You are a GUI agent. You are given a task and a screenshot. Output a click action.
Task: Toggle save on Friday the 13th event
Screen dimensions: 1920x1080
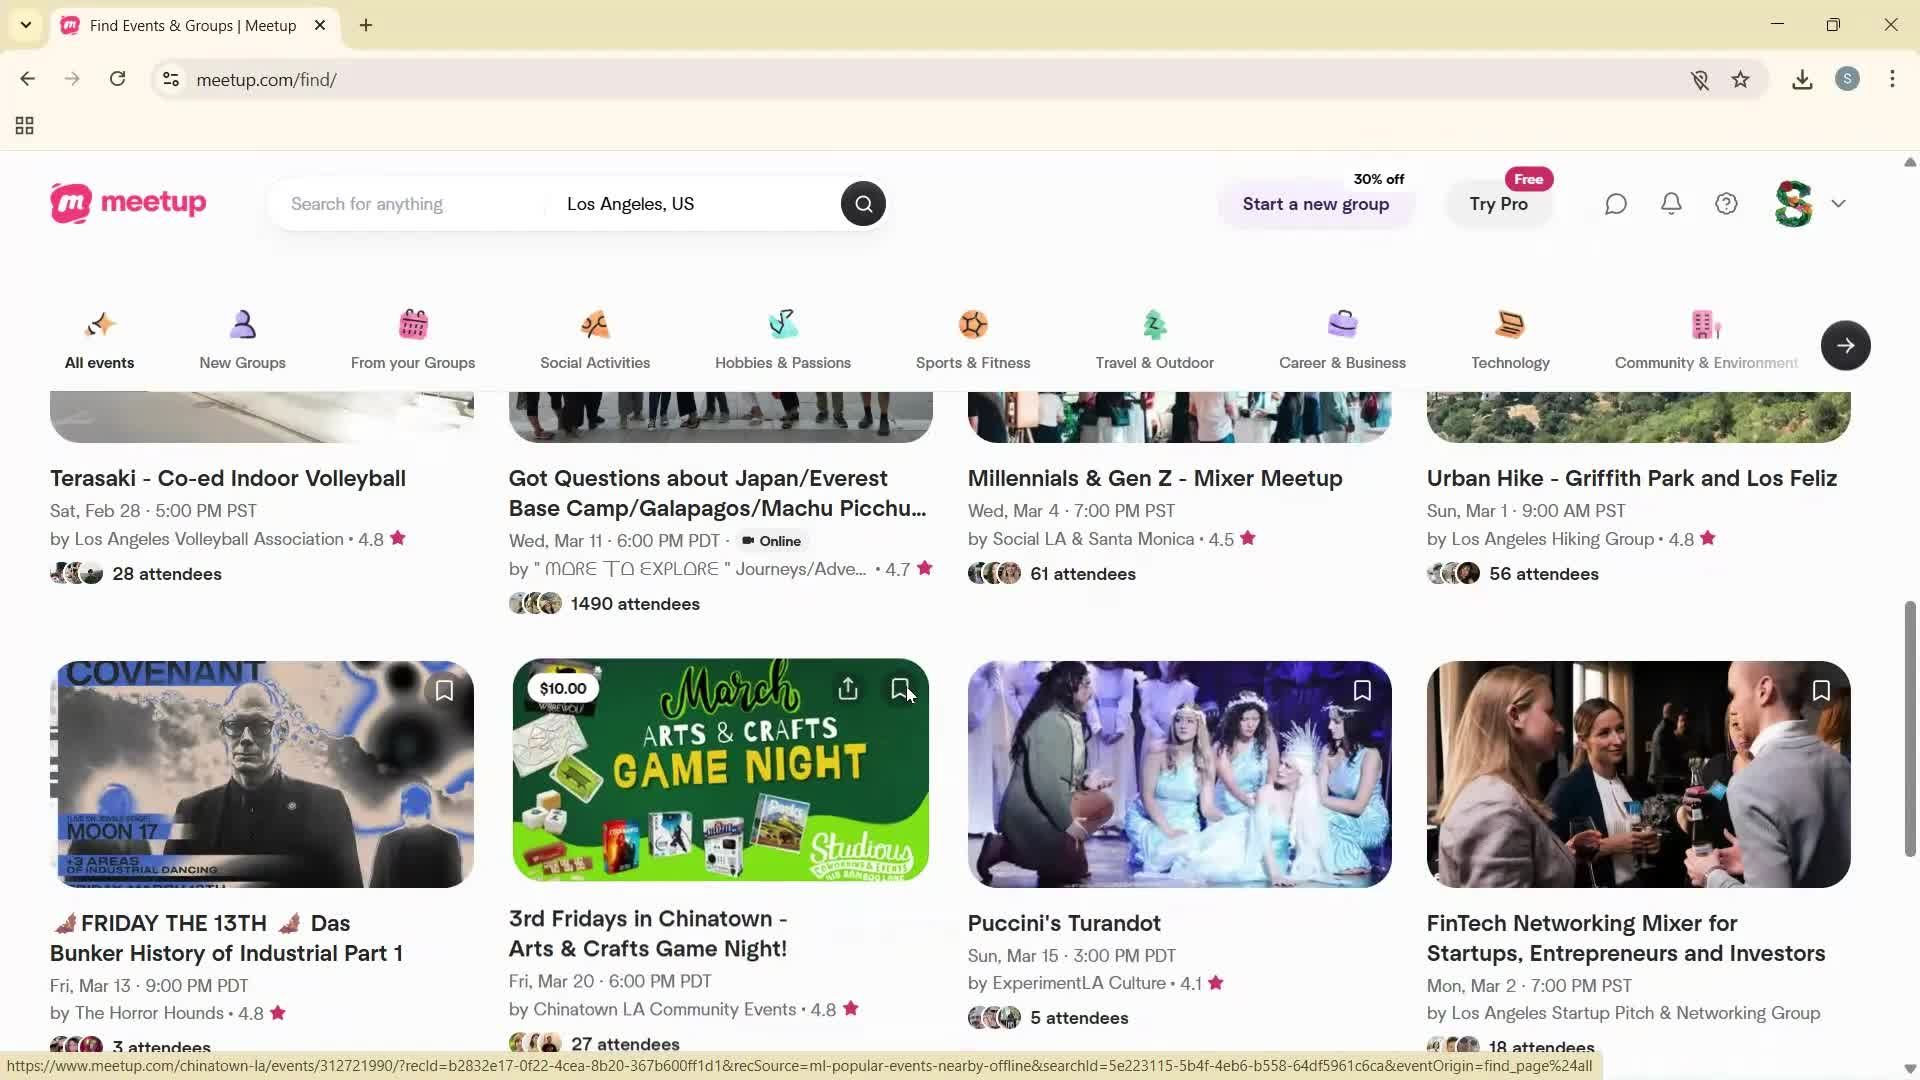coord(444,691)
